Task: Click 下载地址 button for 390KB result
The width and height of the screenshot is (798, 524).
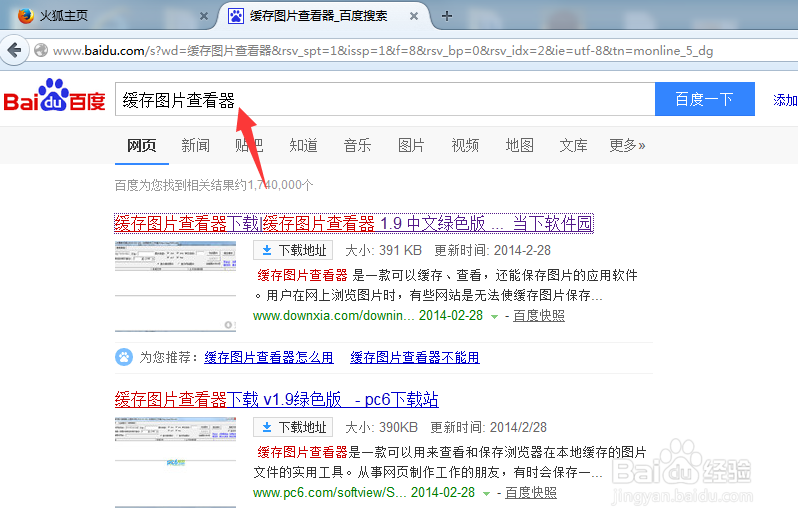Action: pos(293,427)
